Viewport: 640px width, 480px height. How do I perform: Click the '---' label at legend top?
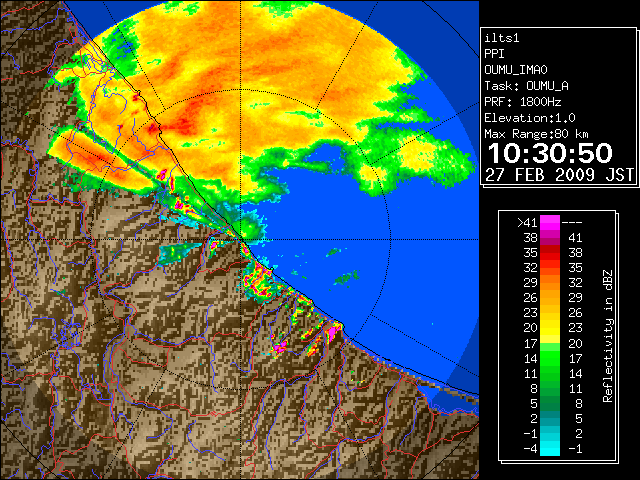(x=572, y=222)
